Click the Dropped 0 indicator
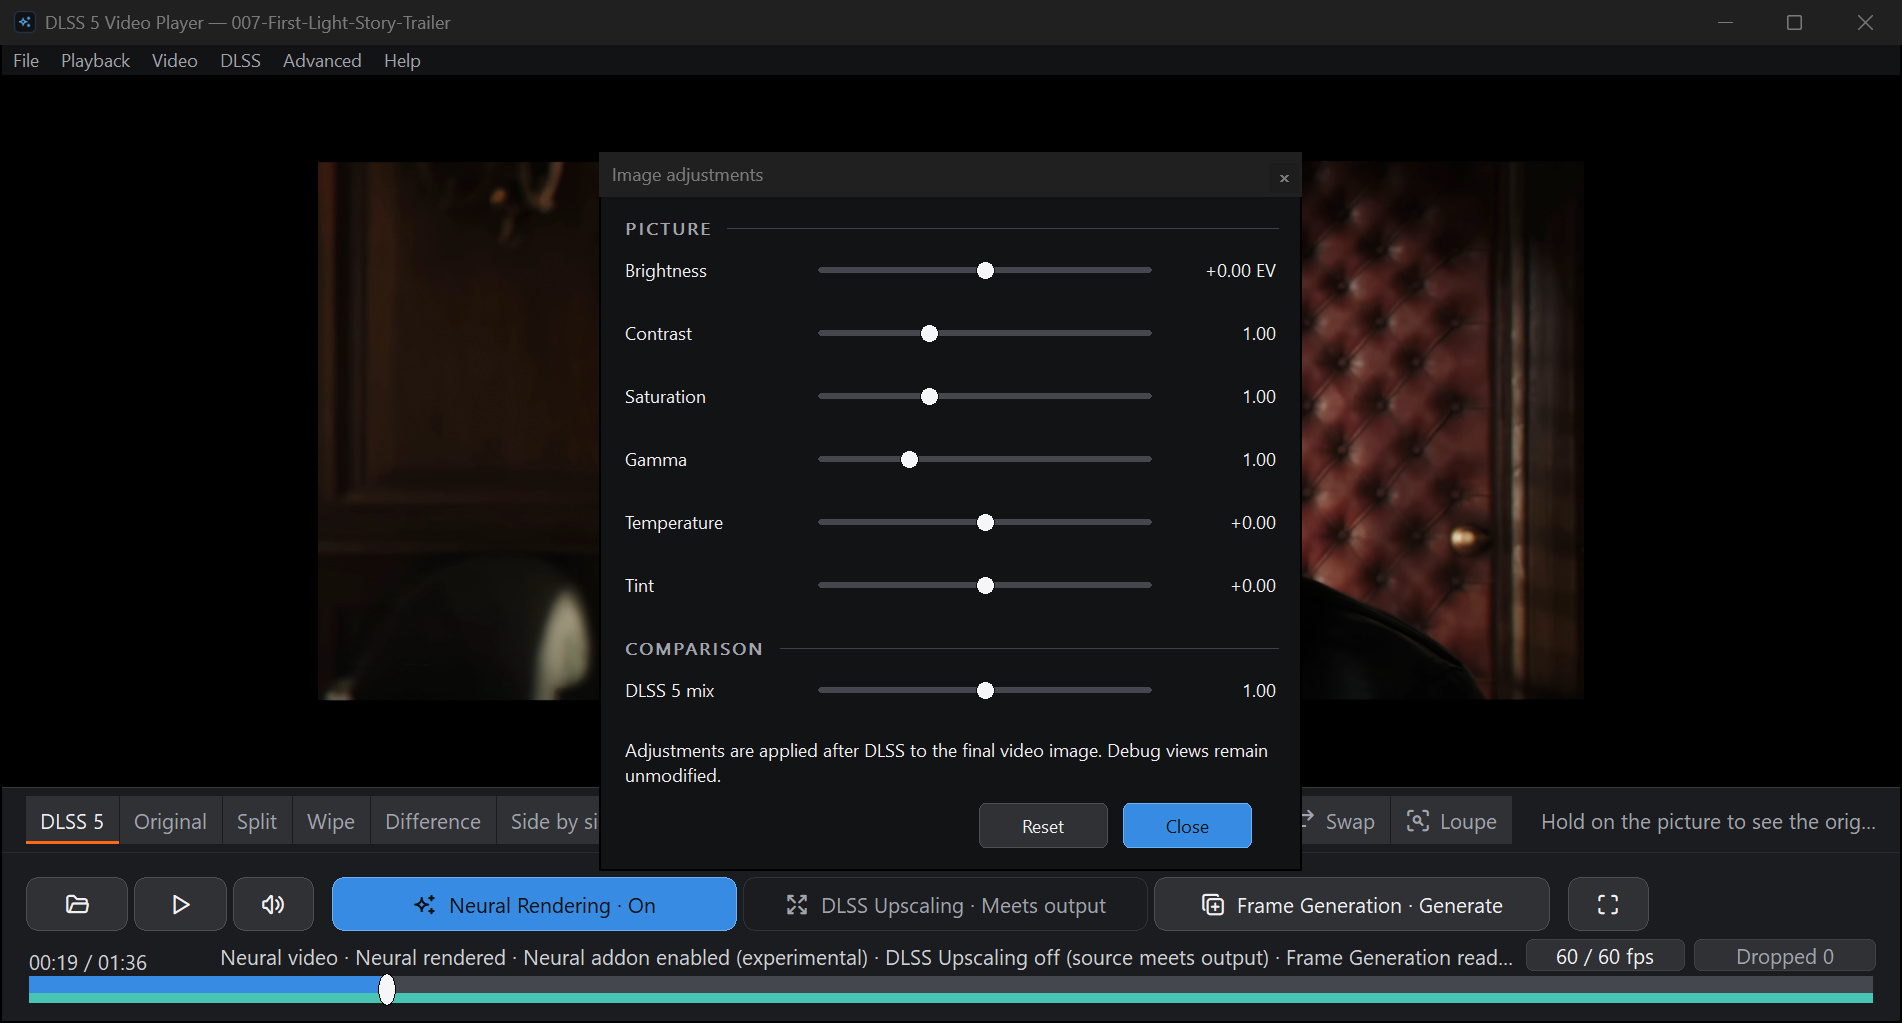 click(1785, 956)
